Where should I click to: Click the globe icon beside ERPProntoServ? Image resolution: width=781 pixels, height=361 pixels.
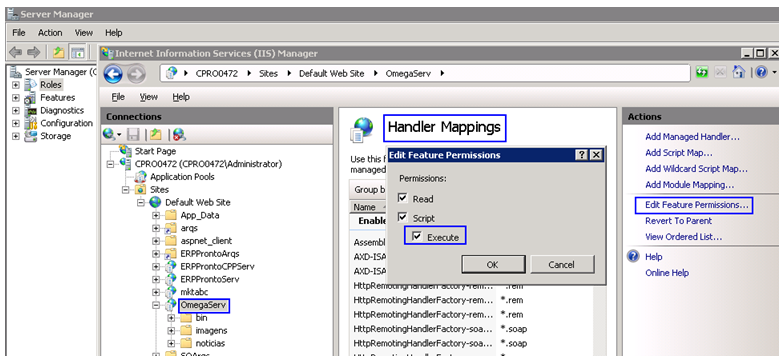click(171, 279)
